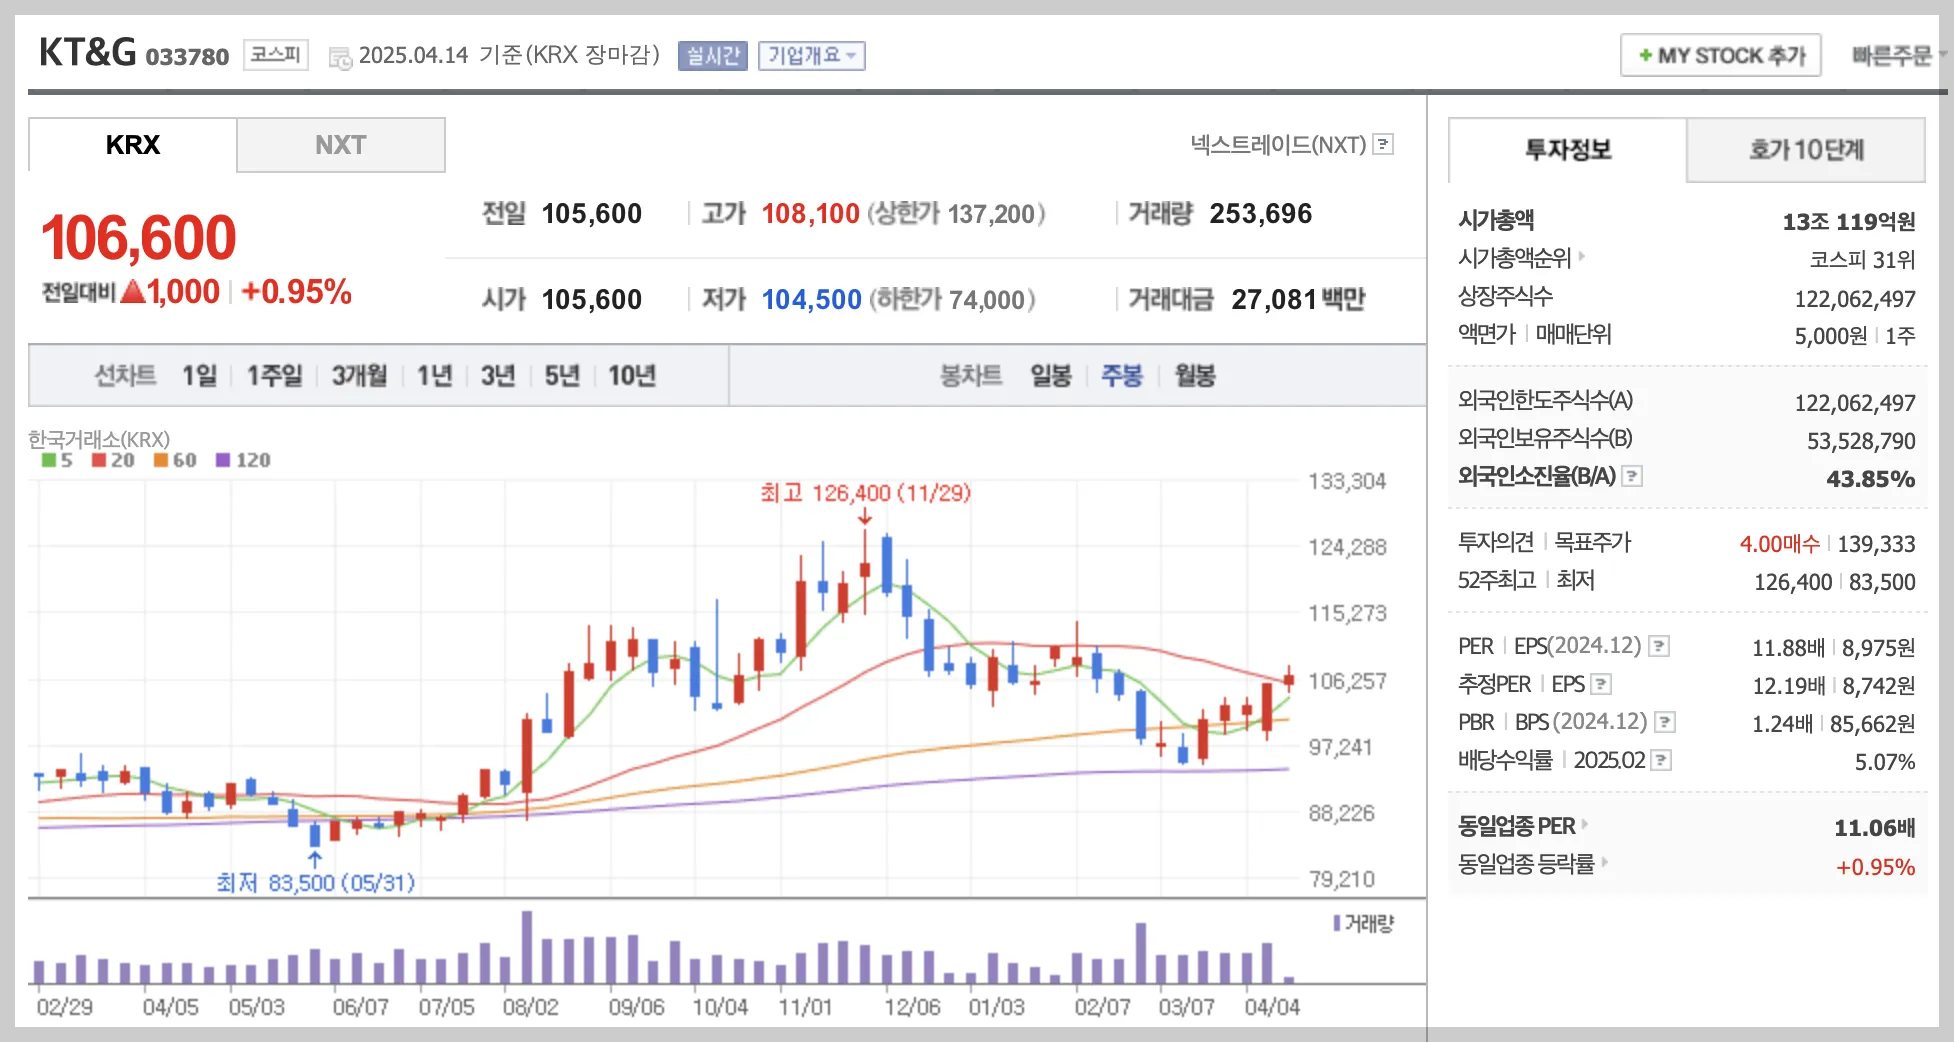Click purple 120 moving-average legend swatch
Screen dimensions: 1954x1042
[x=223, y=460]
